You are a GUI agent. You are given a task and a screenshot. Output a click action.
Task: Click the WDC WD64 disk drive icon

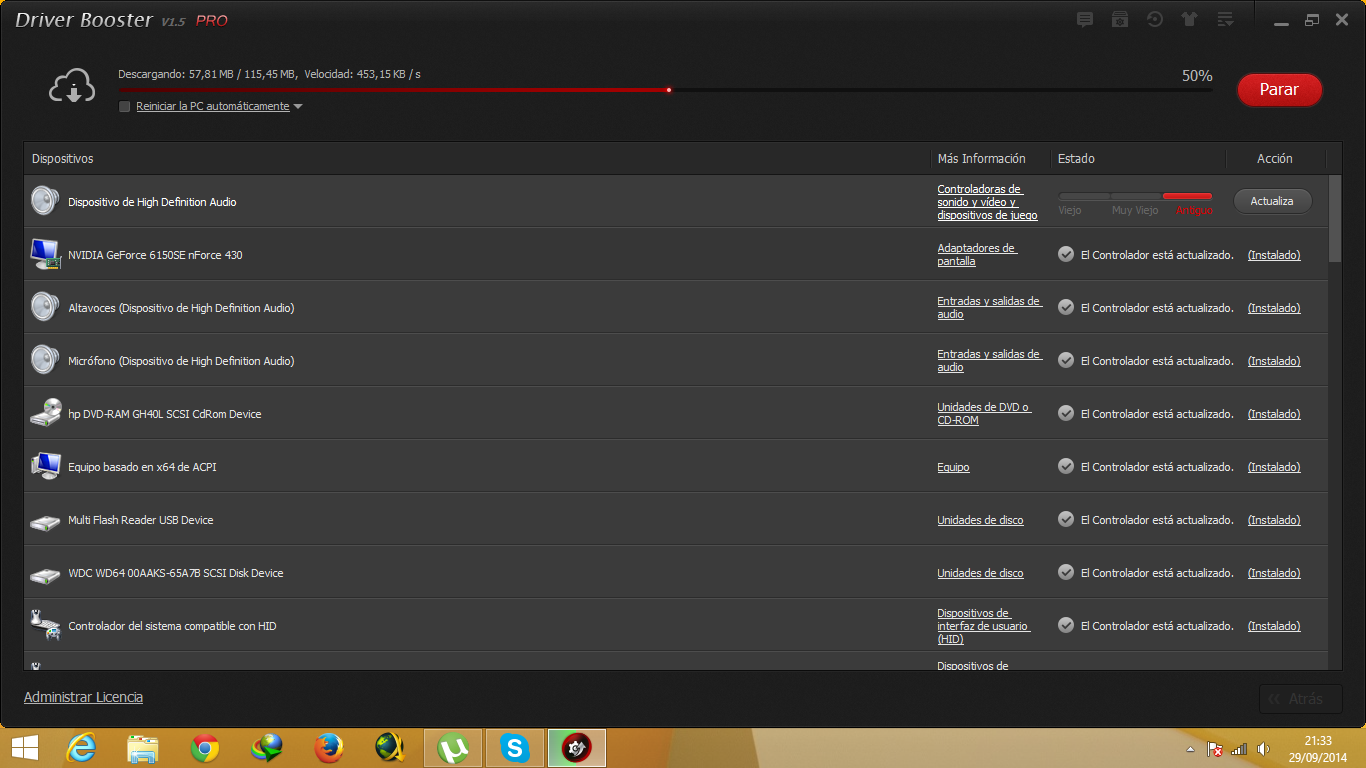(45, 574)
